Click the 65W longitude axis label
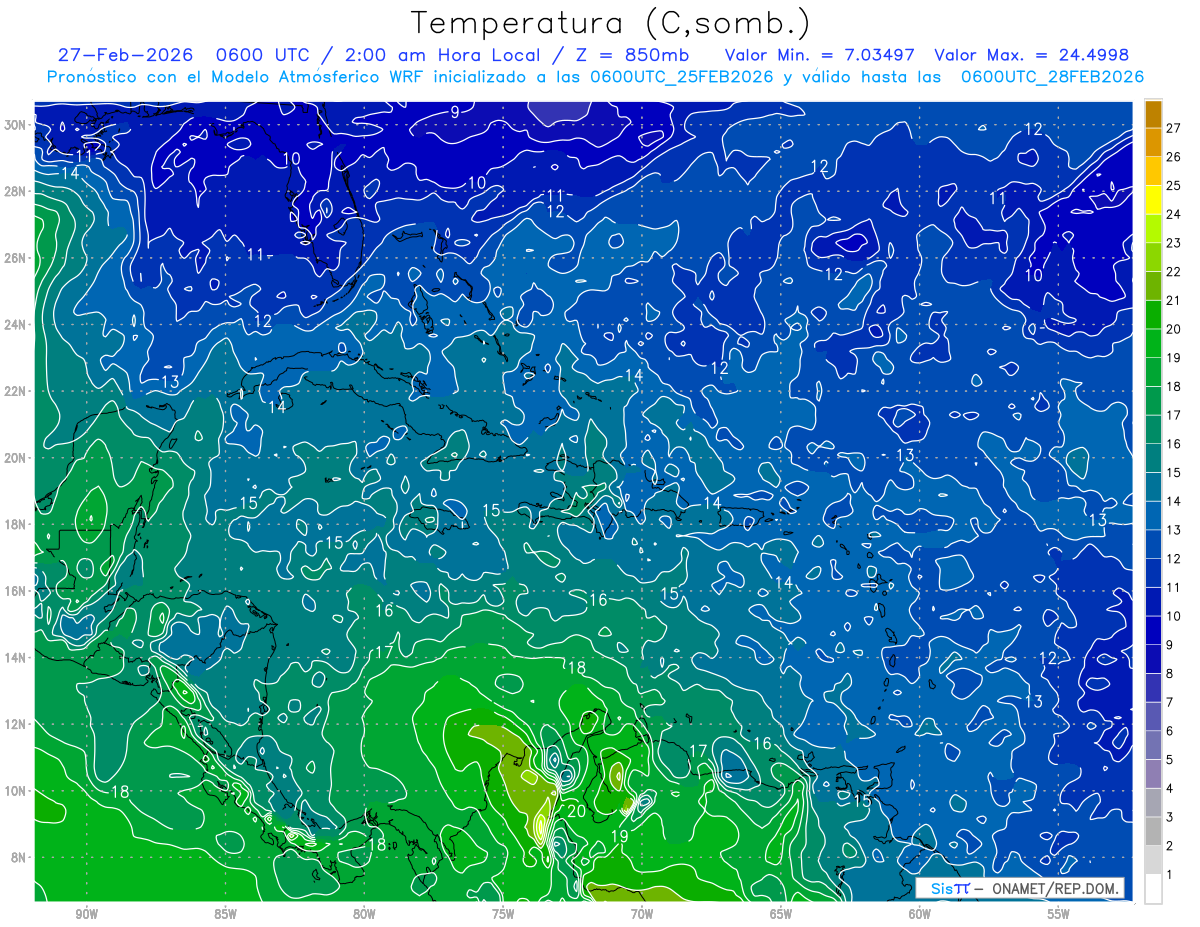1200x927 pixels. pos(781,914)
